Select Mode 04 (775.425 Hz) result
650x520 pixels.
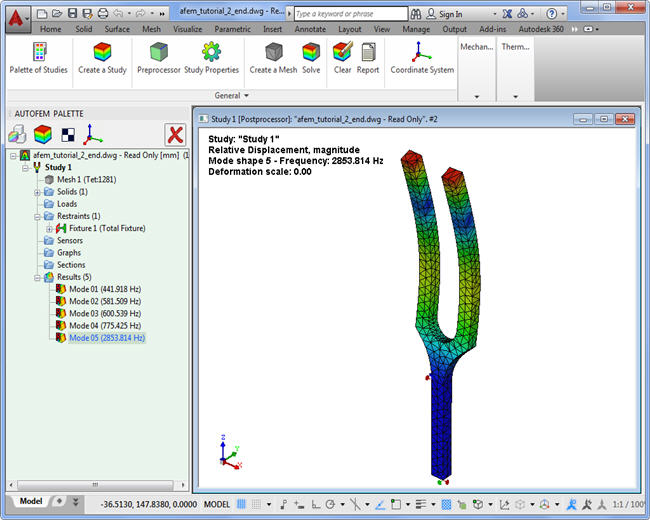click(105, 326)
